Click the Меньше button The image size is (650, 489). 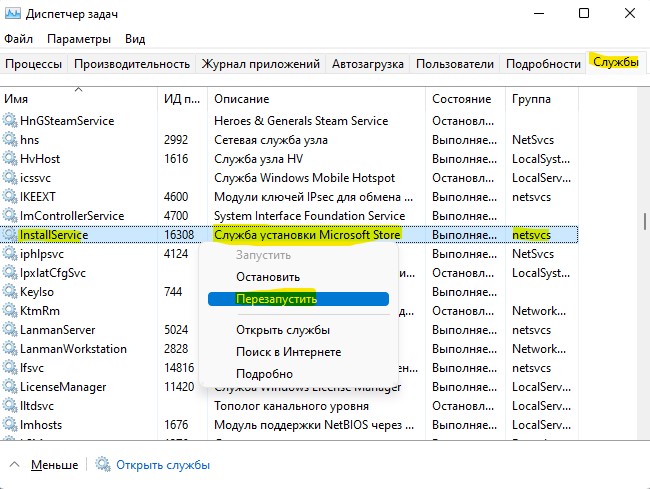pyautogui.click(x=54, y=465)
